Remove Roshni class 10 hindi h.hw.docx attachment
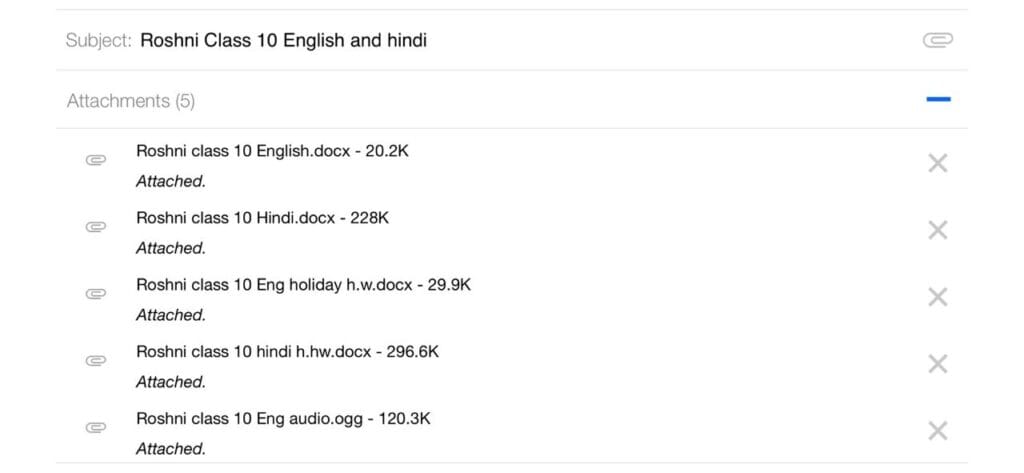The image size is (1024, 473). pyautogui.click(x=938, y=364)
